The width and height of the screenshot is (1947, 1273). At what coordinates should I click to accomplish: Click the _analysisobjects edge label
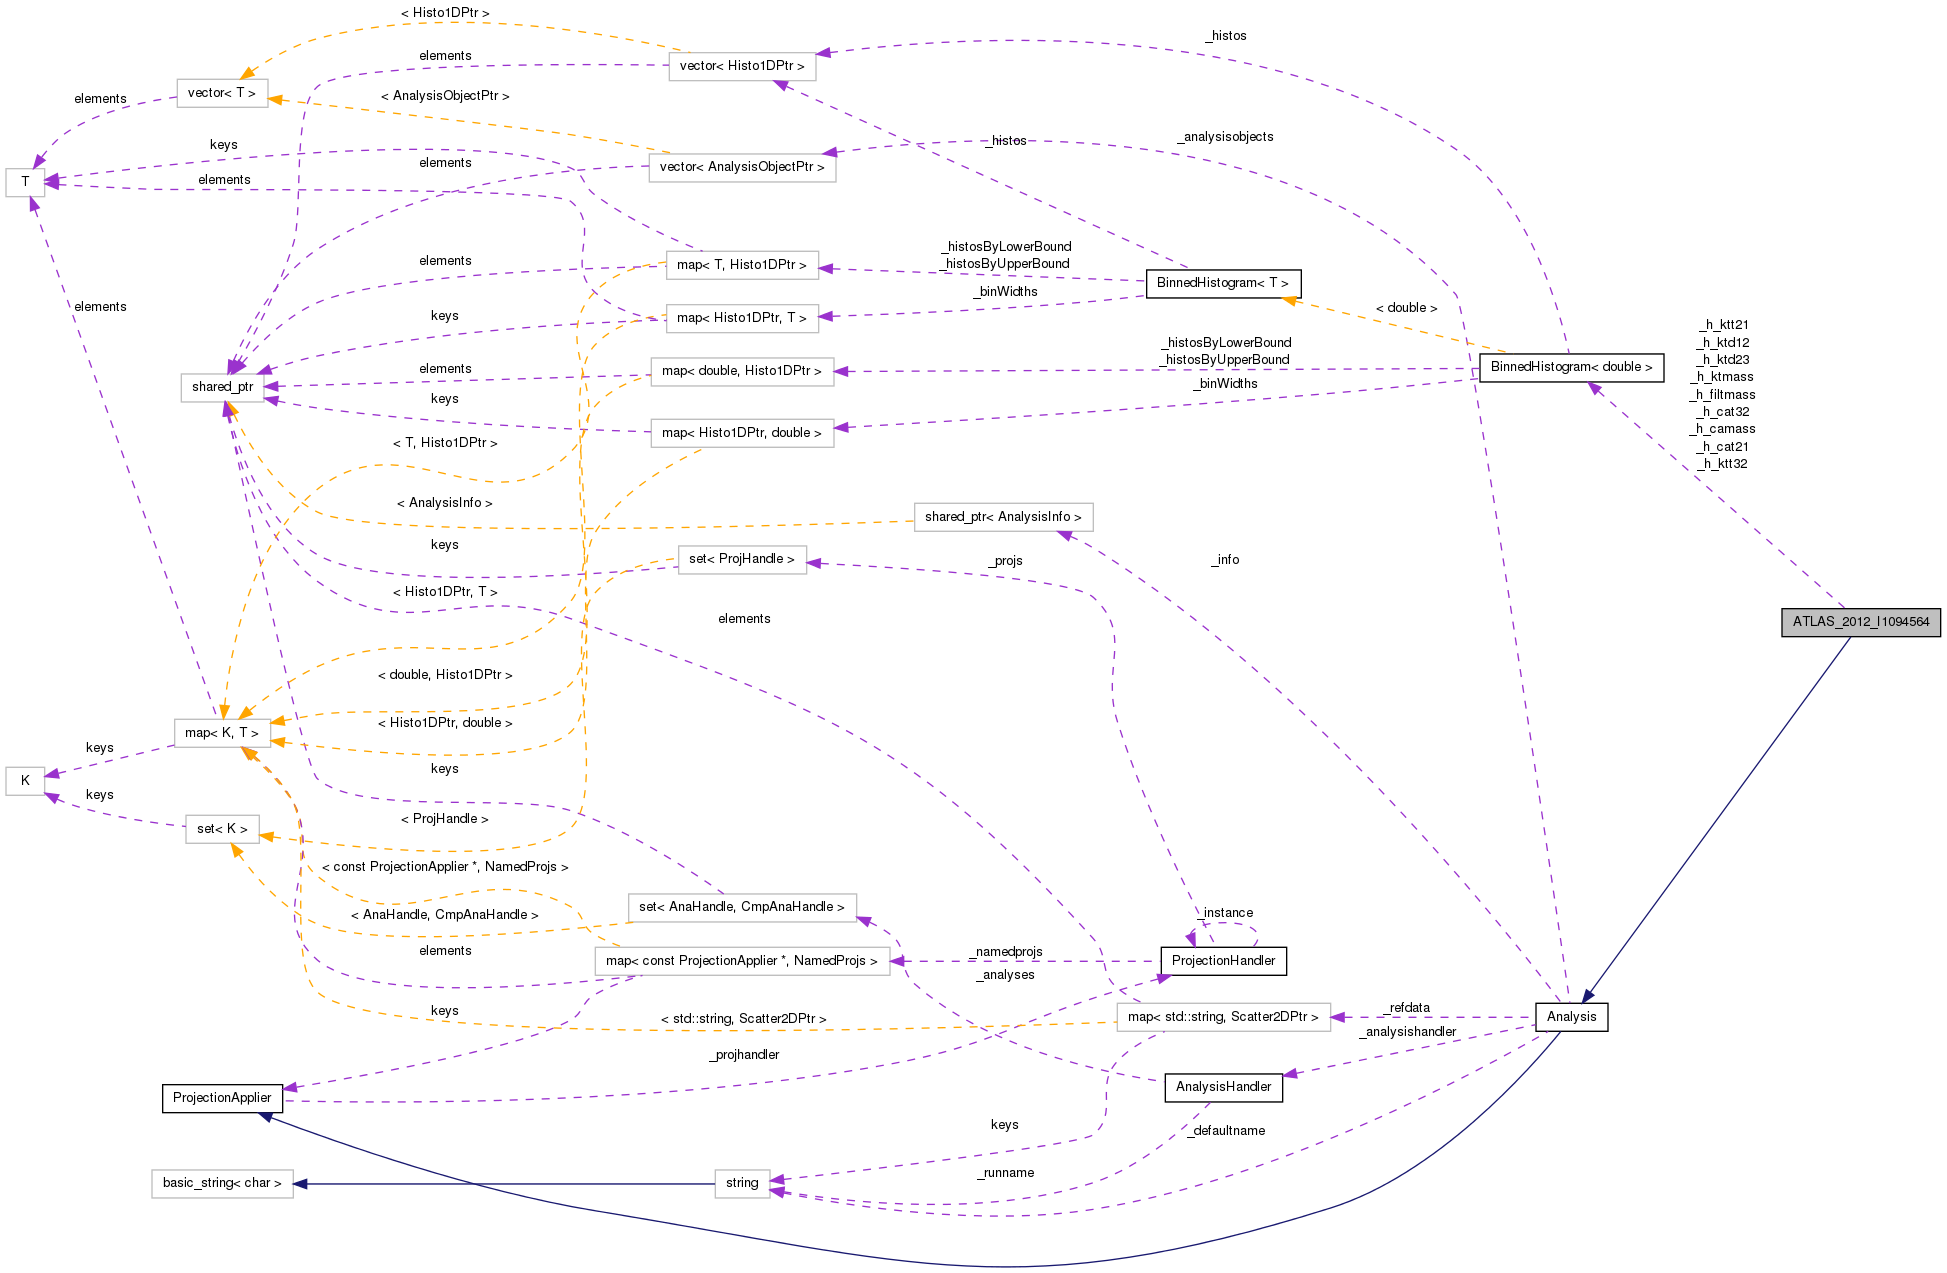[x=1225, y=137]
